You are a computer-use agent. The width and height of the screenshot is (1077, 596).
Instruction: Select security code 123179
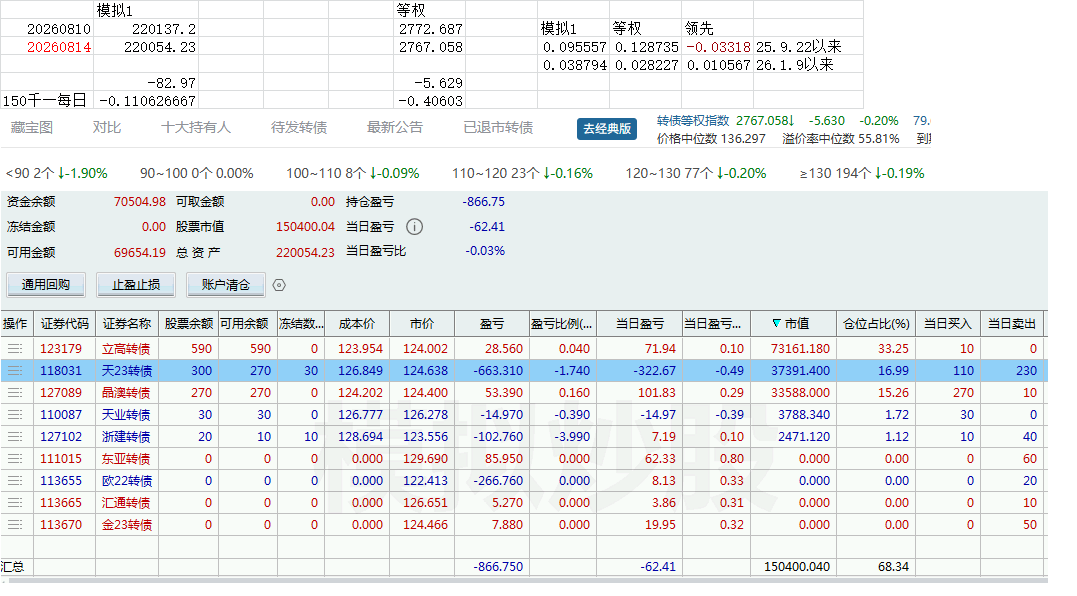[x=60, y=349]
